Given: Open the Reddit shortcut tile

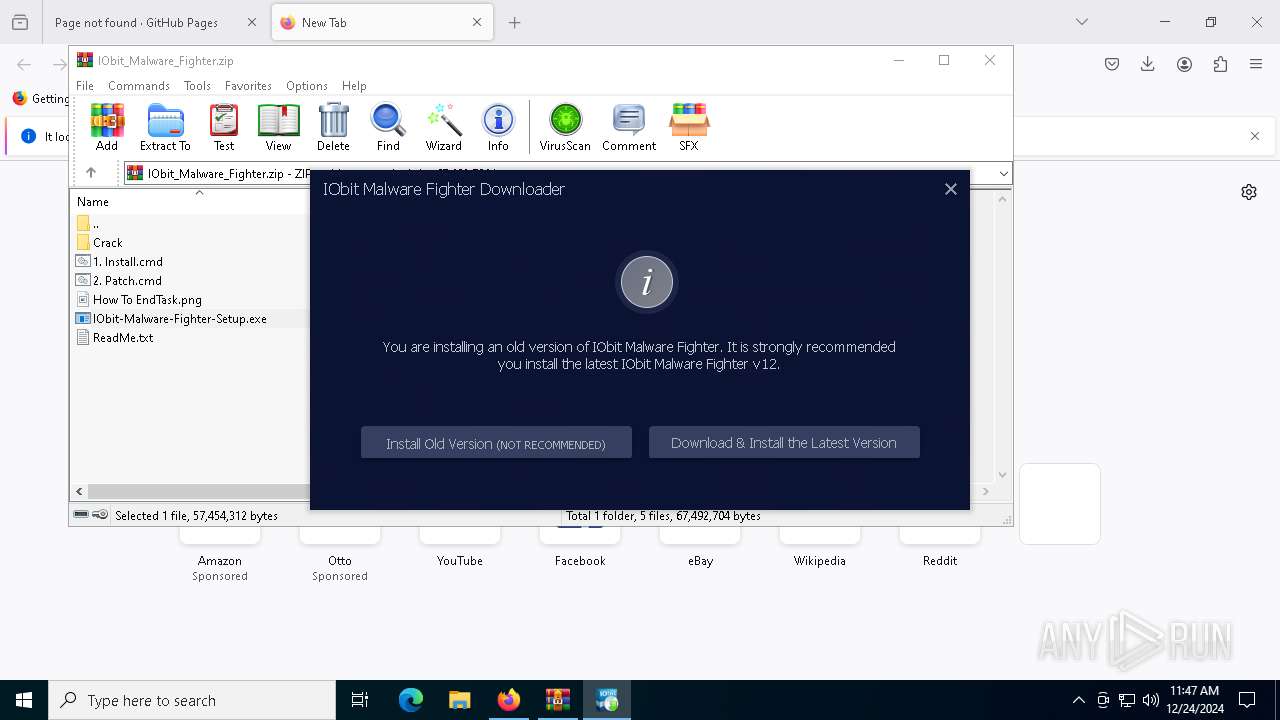Looking at the screenshot, I should [x=940, y=548].
